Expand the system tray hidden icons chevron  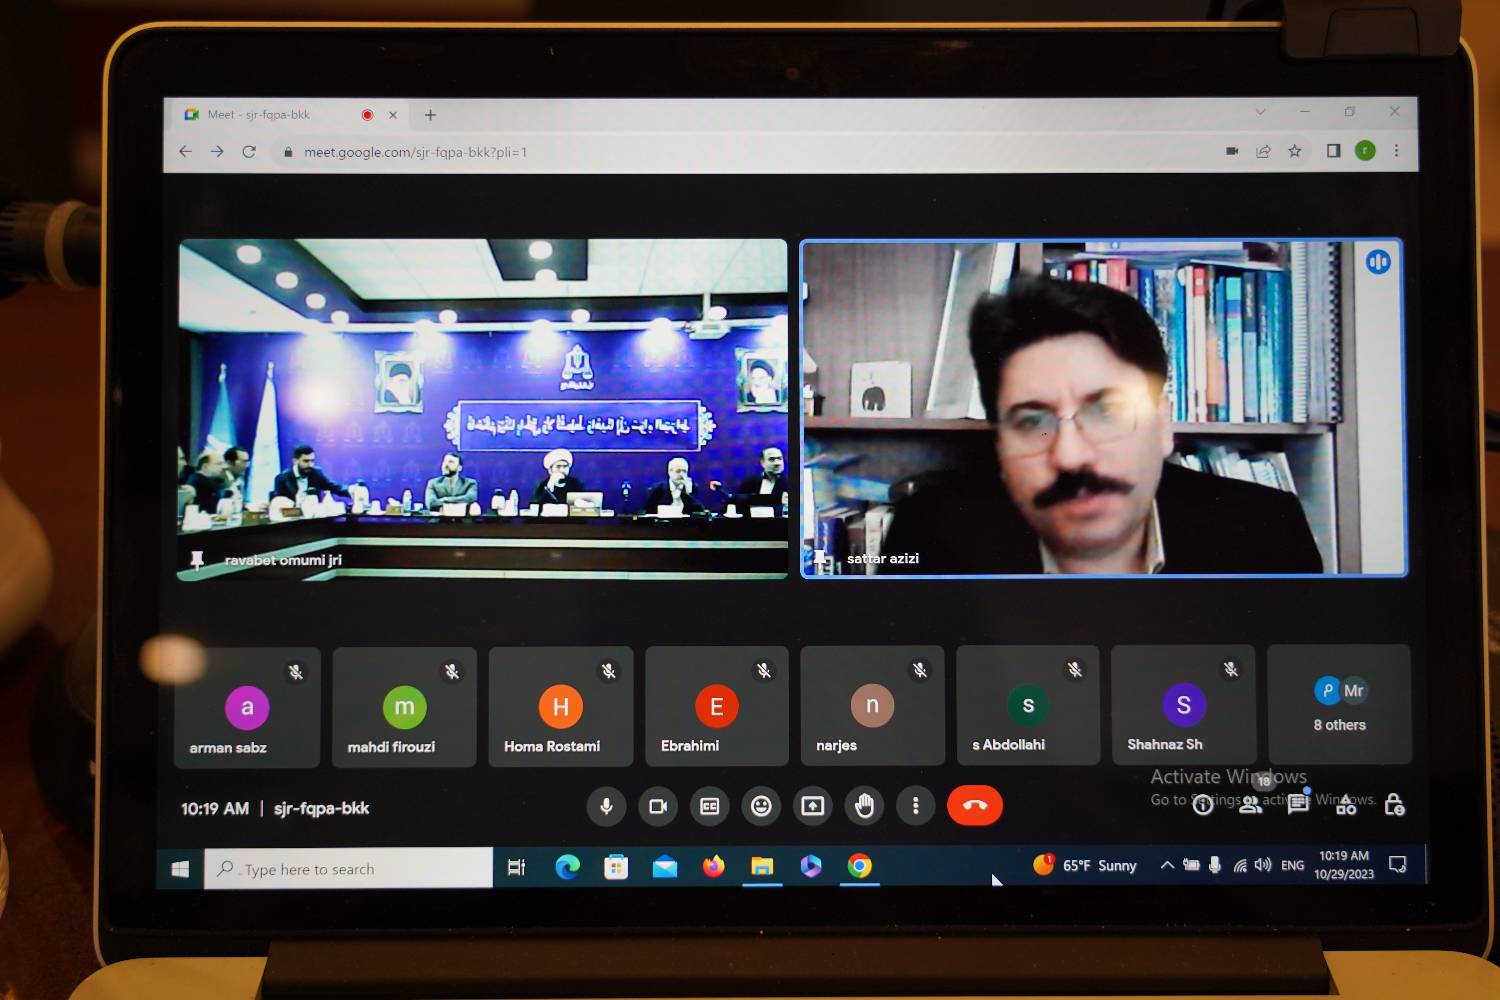(1167, 865)
